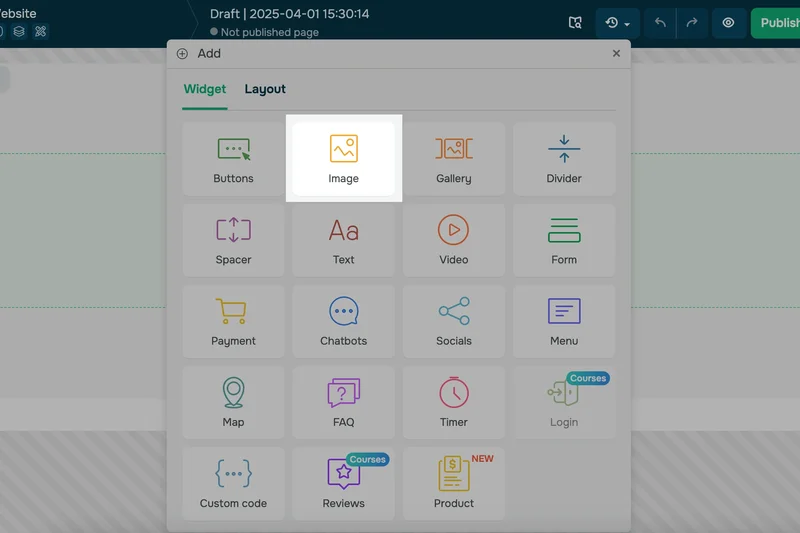Open the version history dropdown
Screen dimensions: 800x533
click(x=617, y=23)
